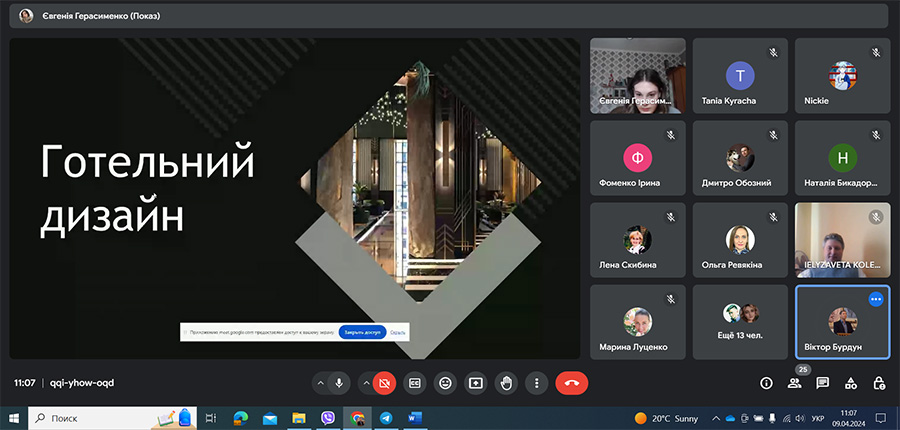Open host controls lock icon

(878, 383)
